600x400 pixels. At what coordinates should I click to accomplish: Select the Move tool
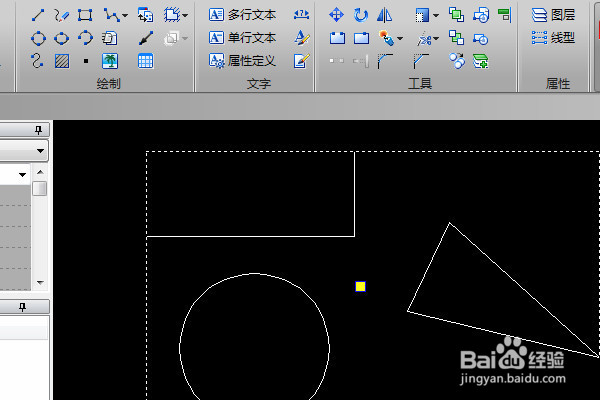(336, 15)
